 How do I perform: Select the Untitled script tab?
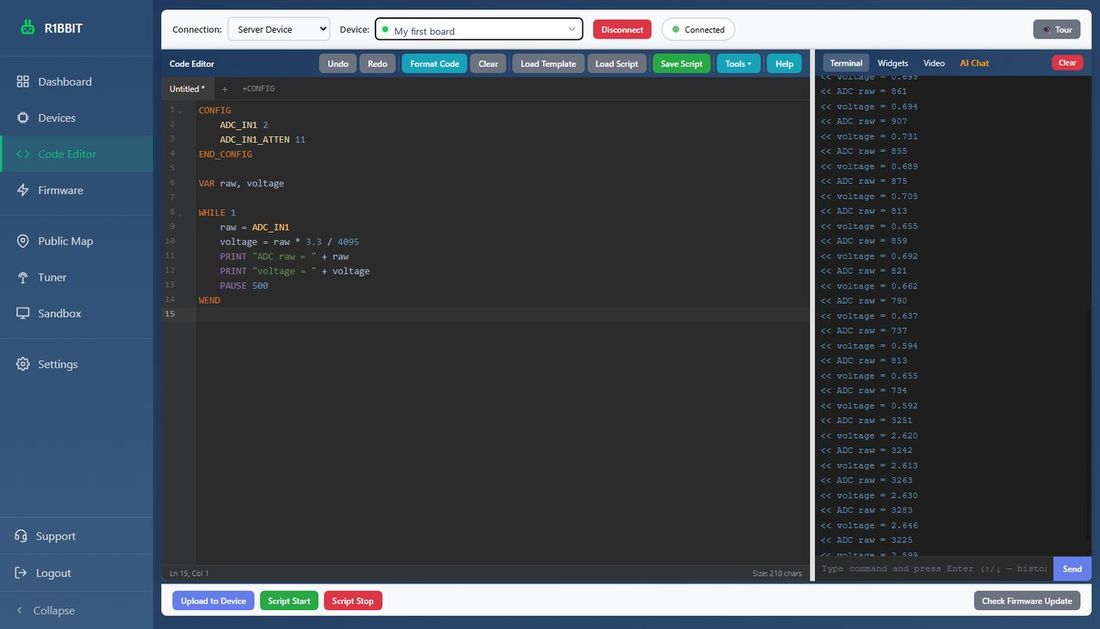point(187,89)
